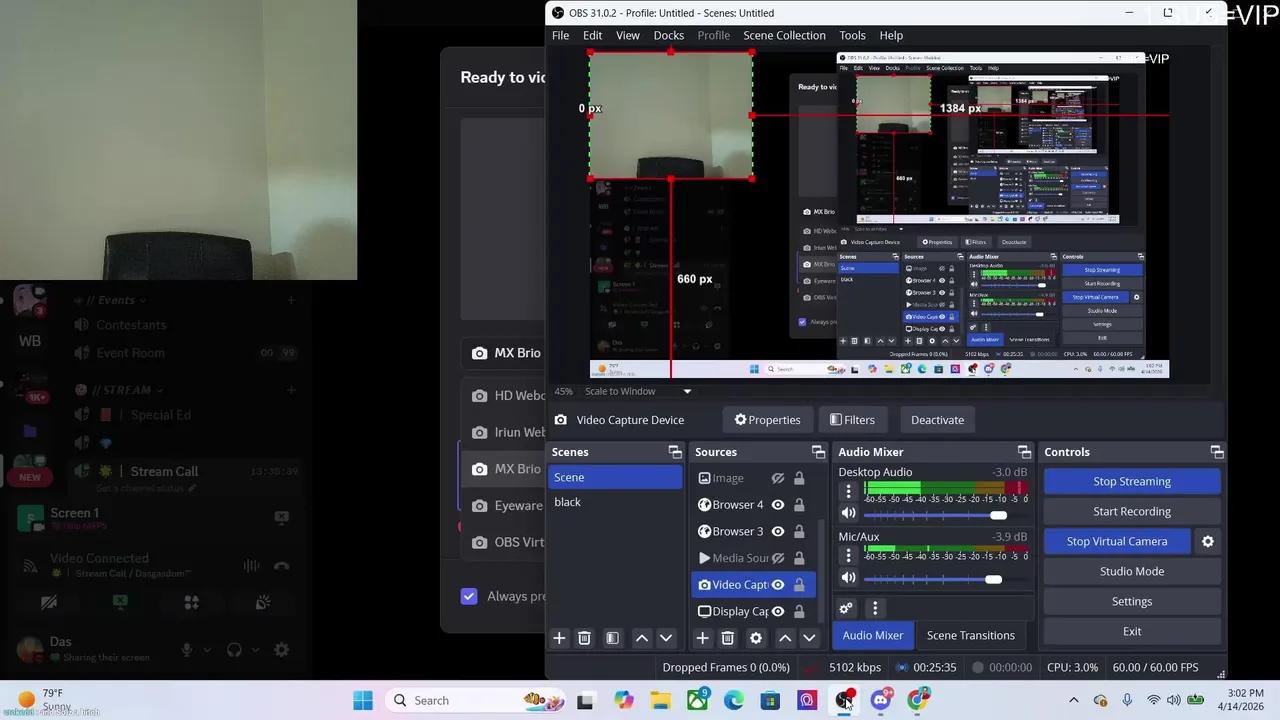Open Discord user settings gear
This screenshot has width=1280, height=720.
click(282, 649)
